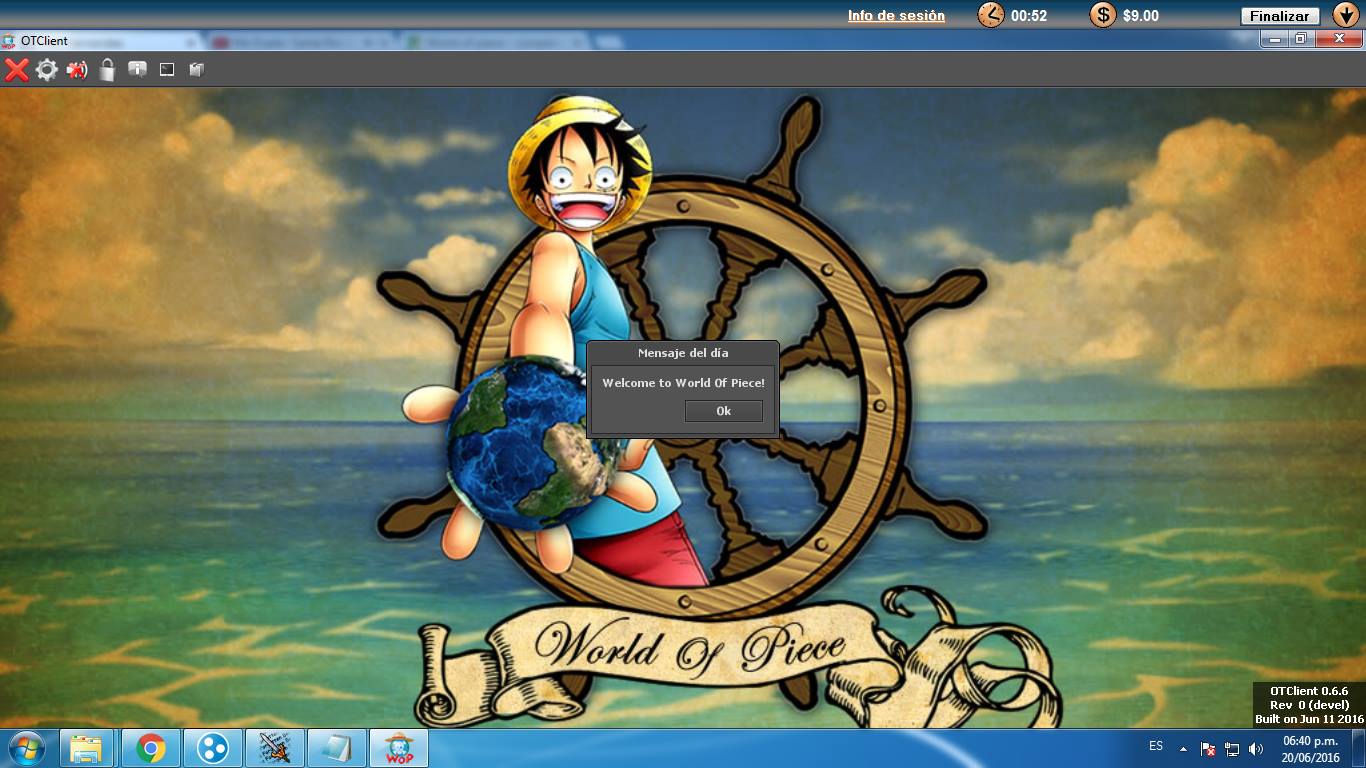
Task: Open Google Chrome from the taskbar
Action: pyautogui.click(x=151, y=748)
